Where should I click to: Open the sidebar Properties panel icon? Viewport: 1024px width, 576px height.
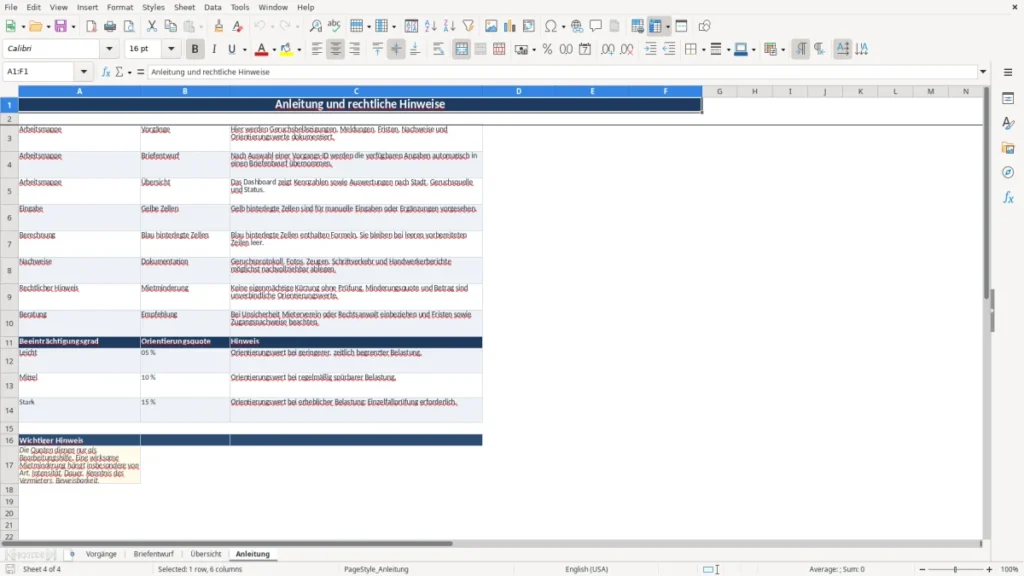pos(1008,98)
